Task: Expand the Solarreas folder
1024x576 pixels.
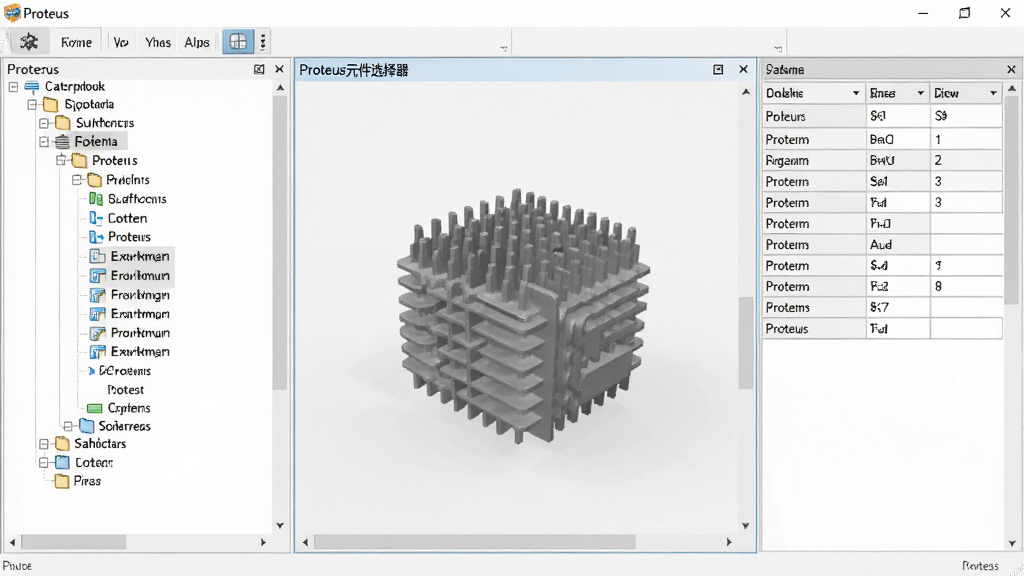Action: [x=68, y=426]
